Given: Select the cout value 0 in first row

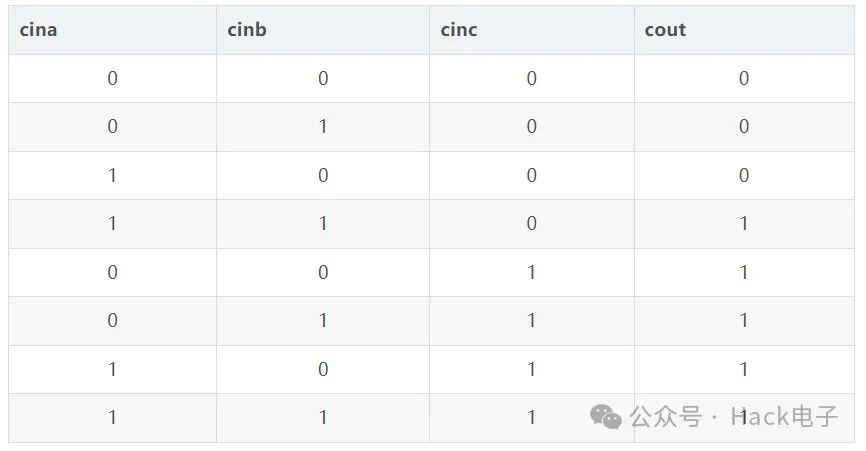Looking at the screenshot, I should tap(744, 78).
